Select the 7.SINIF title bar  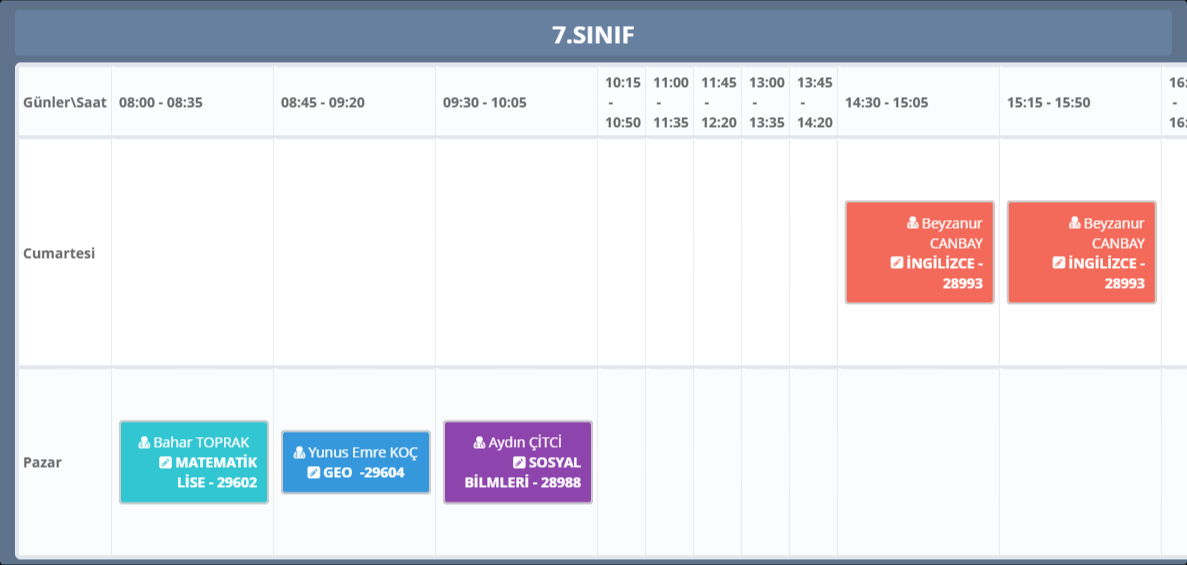coord(593,35)
